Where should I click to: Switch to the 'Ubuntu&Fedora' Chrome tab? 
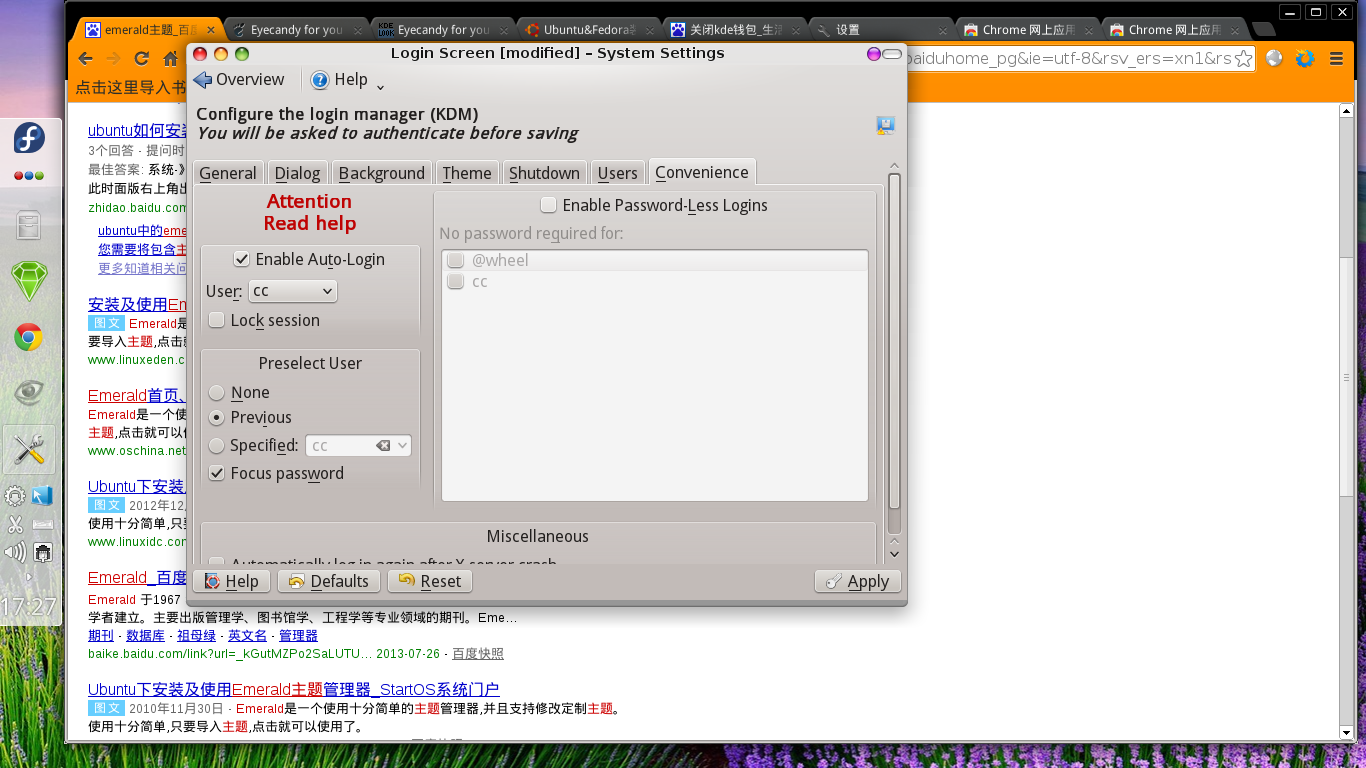click(x=590, y=30)
